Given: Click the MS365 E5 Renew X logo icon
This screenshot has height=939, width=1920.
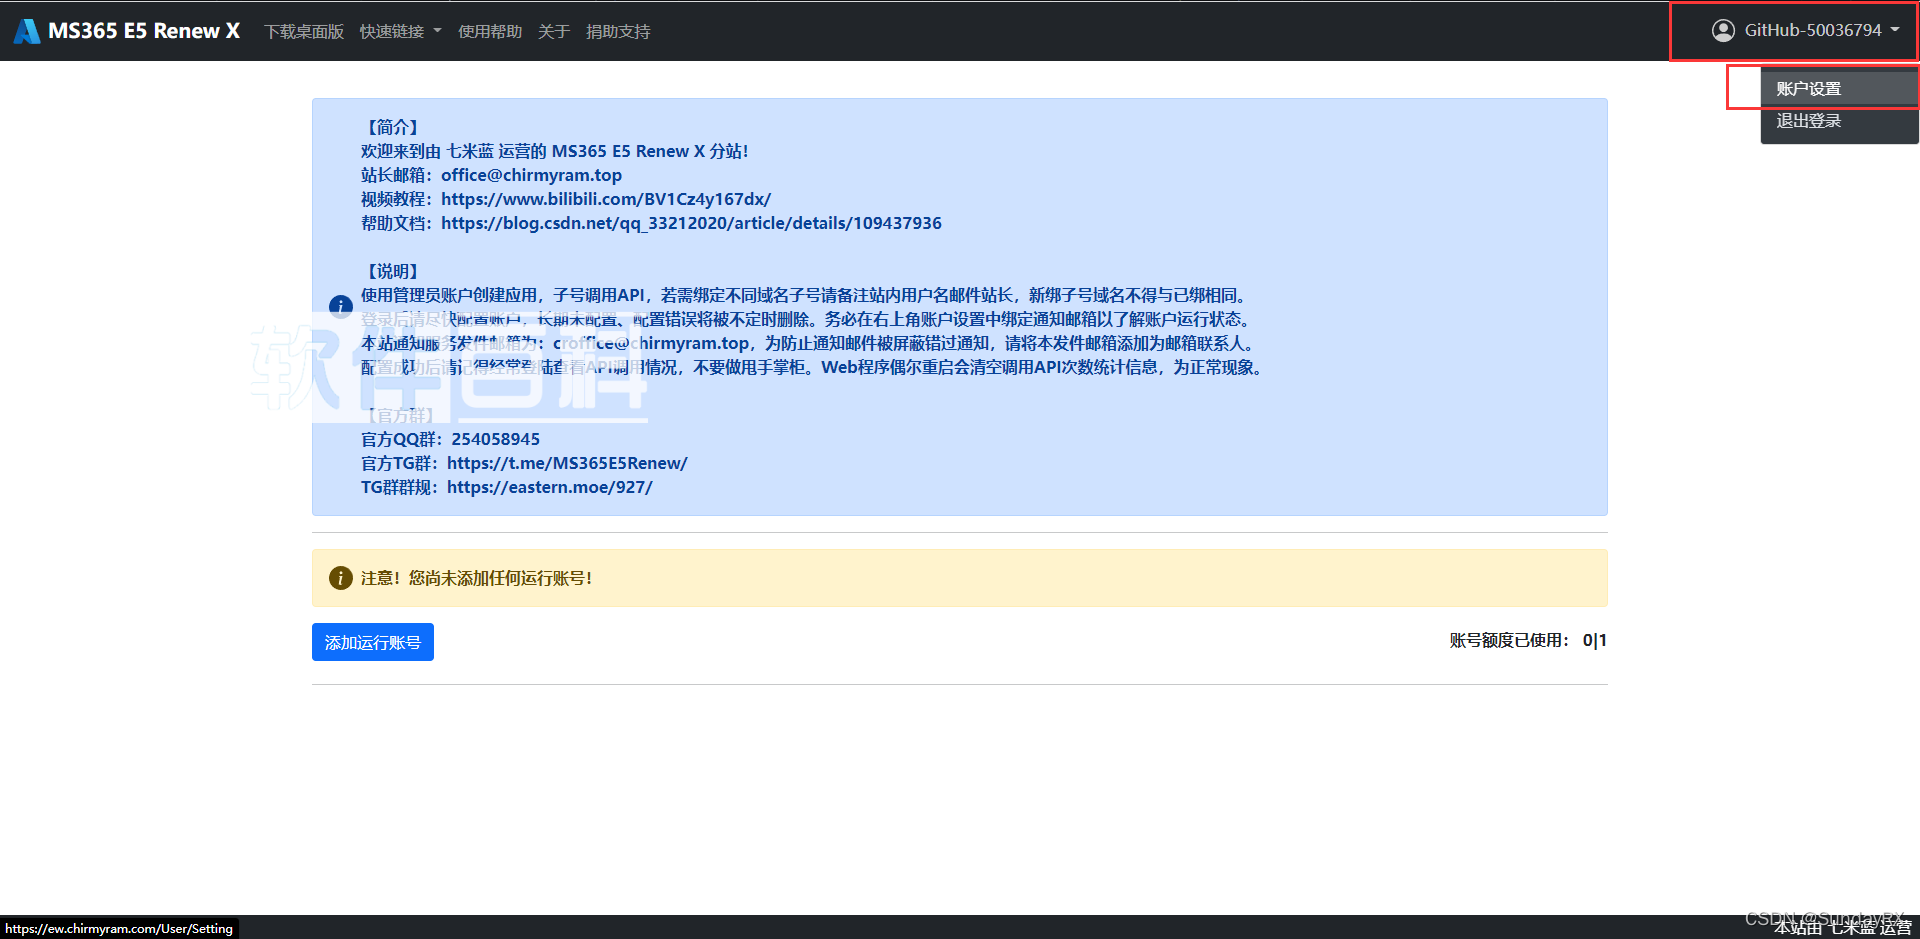Looking at the screenshot, I should pyautogui.click(x=27, y=31).
